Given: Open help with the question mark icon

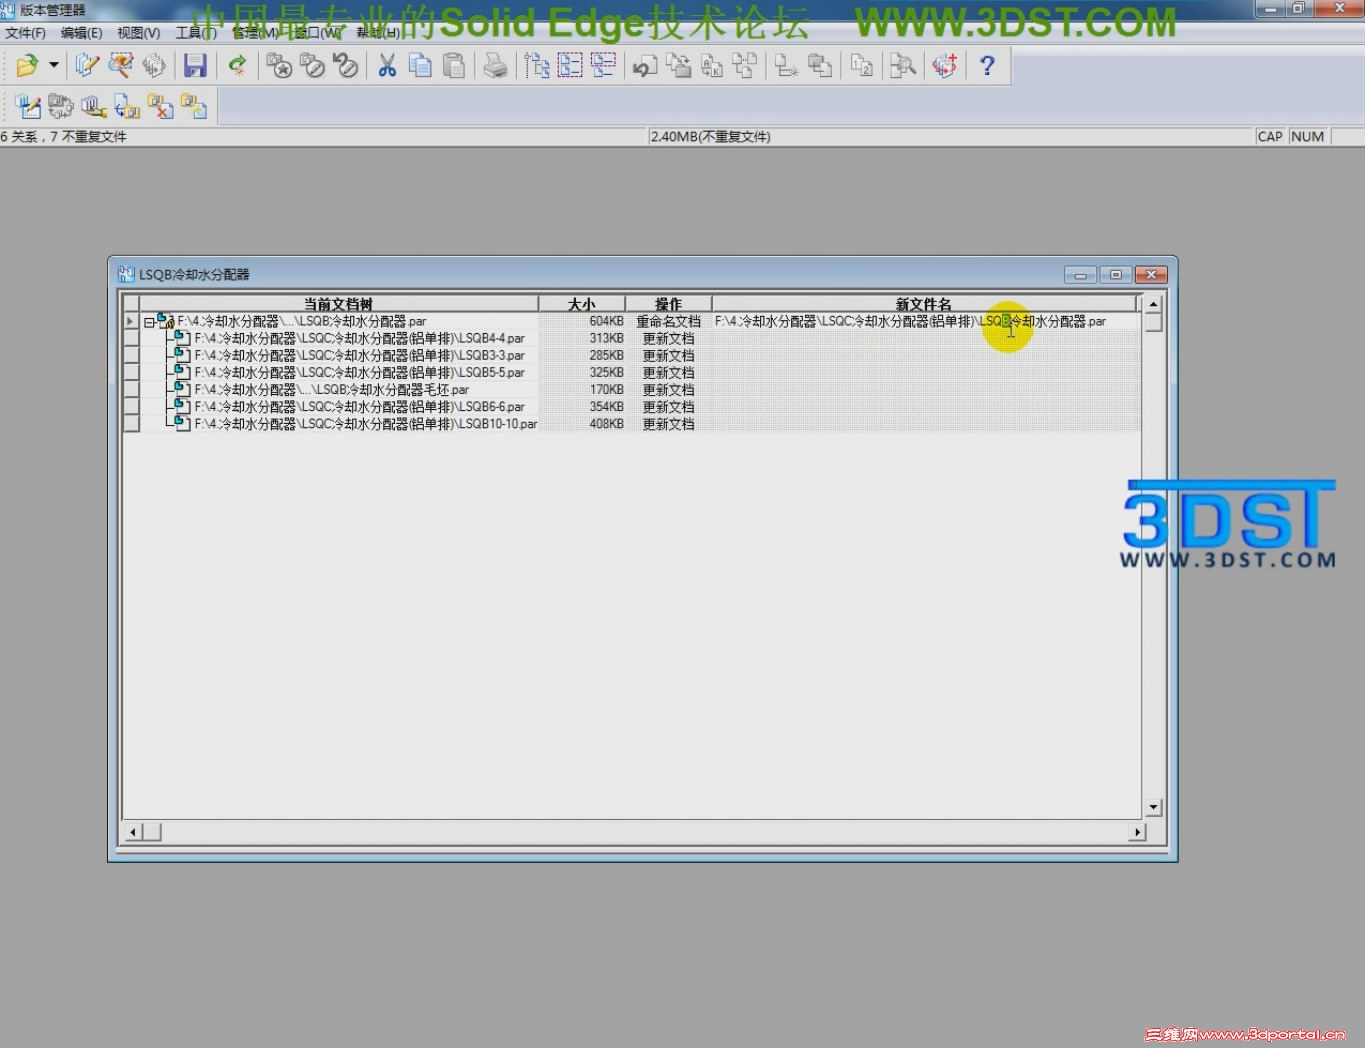Looking at the screenshot, I should point(987,66).
